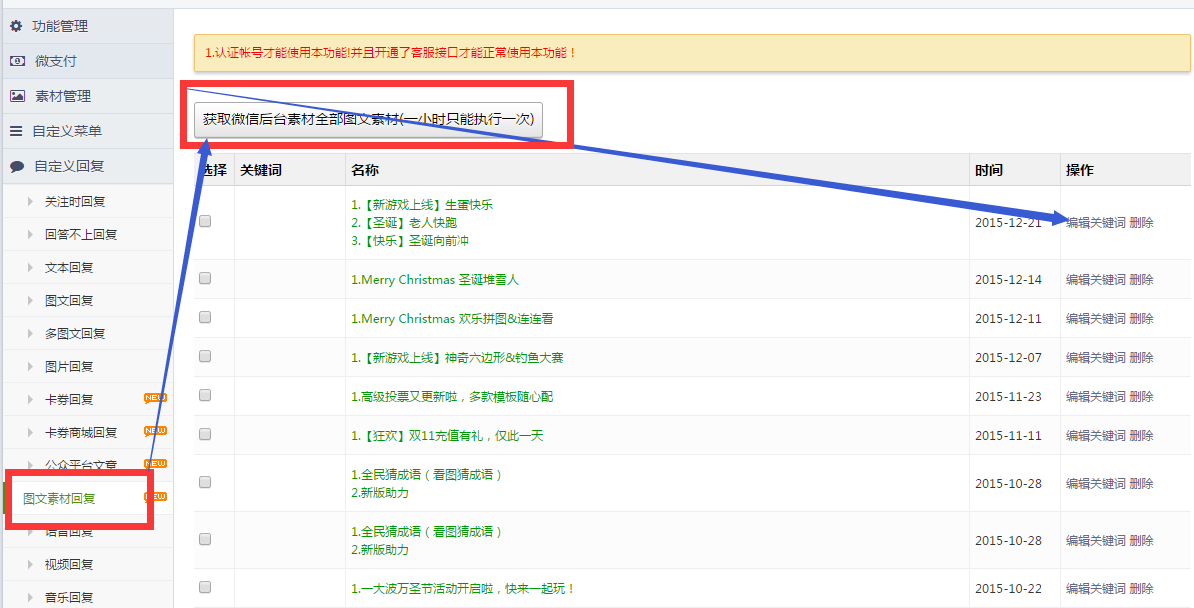Click 编辑关键词 for the 2015-12-14 row

click(1095, 280)
